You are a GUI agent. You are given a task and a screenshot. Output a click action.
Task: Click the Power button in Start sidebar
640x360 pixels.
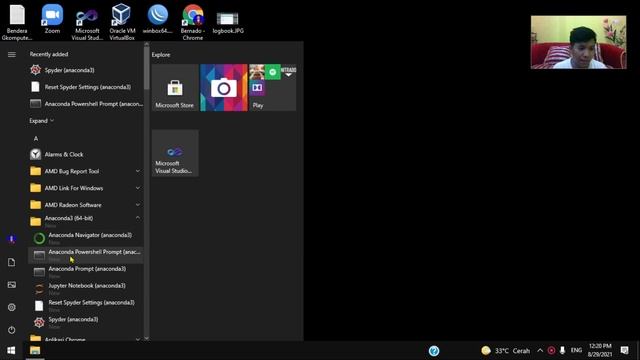pyautogui.click(x=12, y=330)
